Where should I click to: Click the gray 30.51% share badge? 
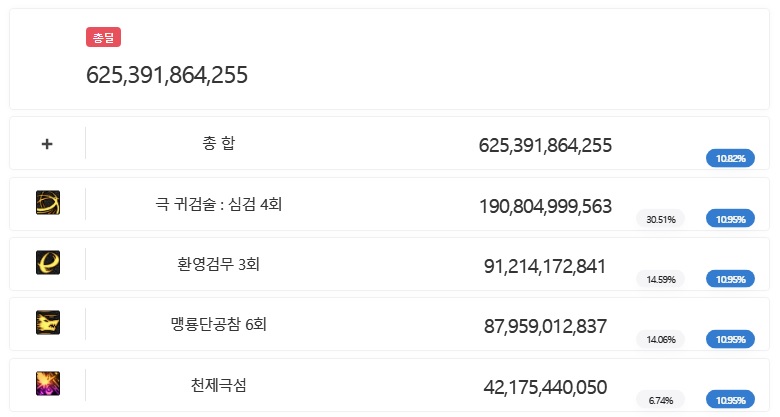click(660, 218)
